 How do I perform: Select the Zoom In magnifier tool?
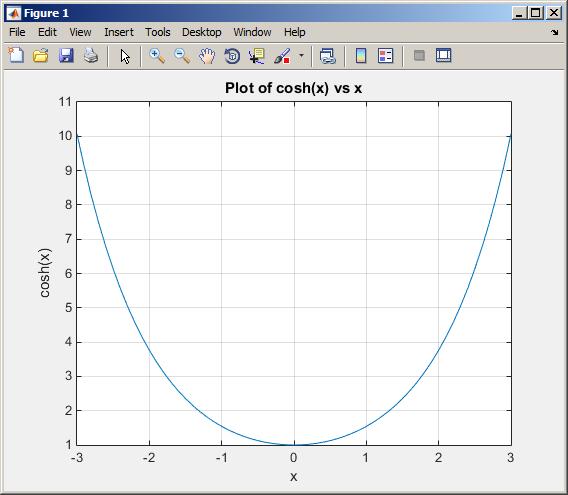click(157, 56)
